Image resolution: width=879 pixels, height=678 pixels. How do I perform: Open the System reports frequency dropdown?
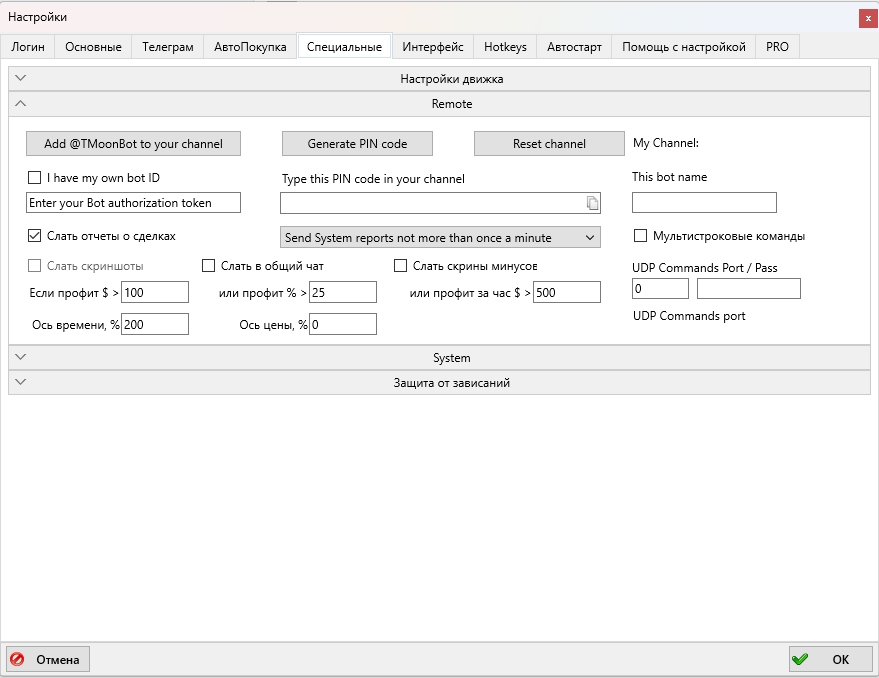tap(440, 238)
